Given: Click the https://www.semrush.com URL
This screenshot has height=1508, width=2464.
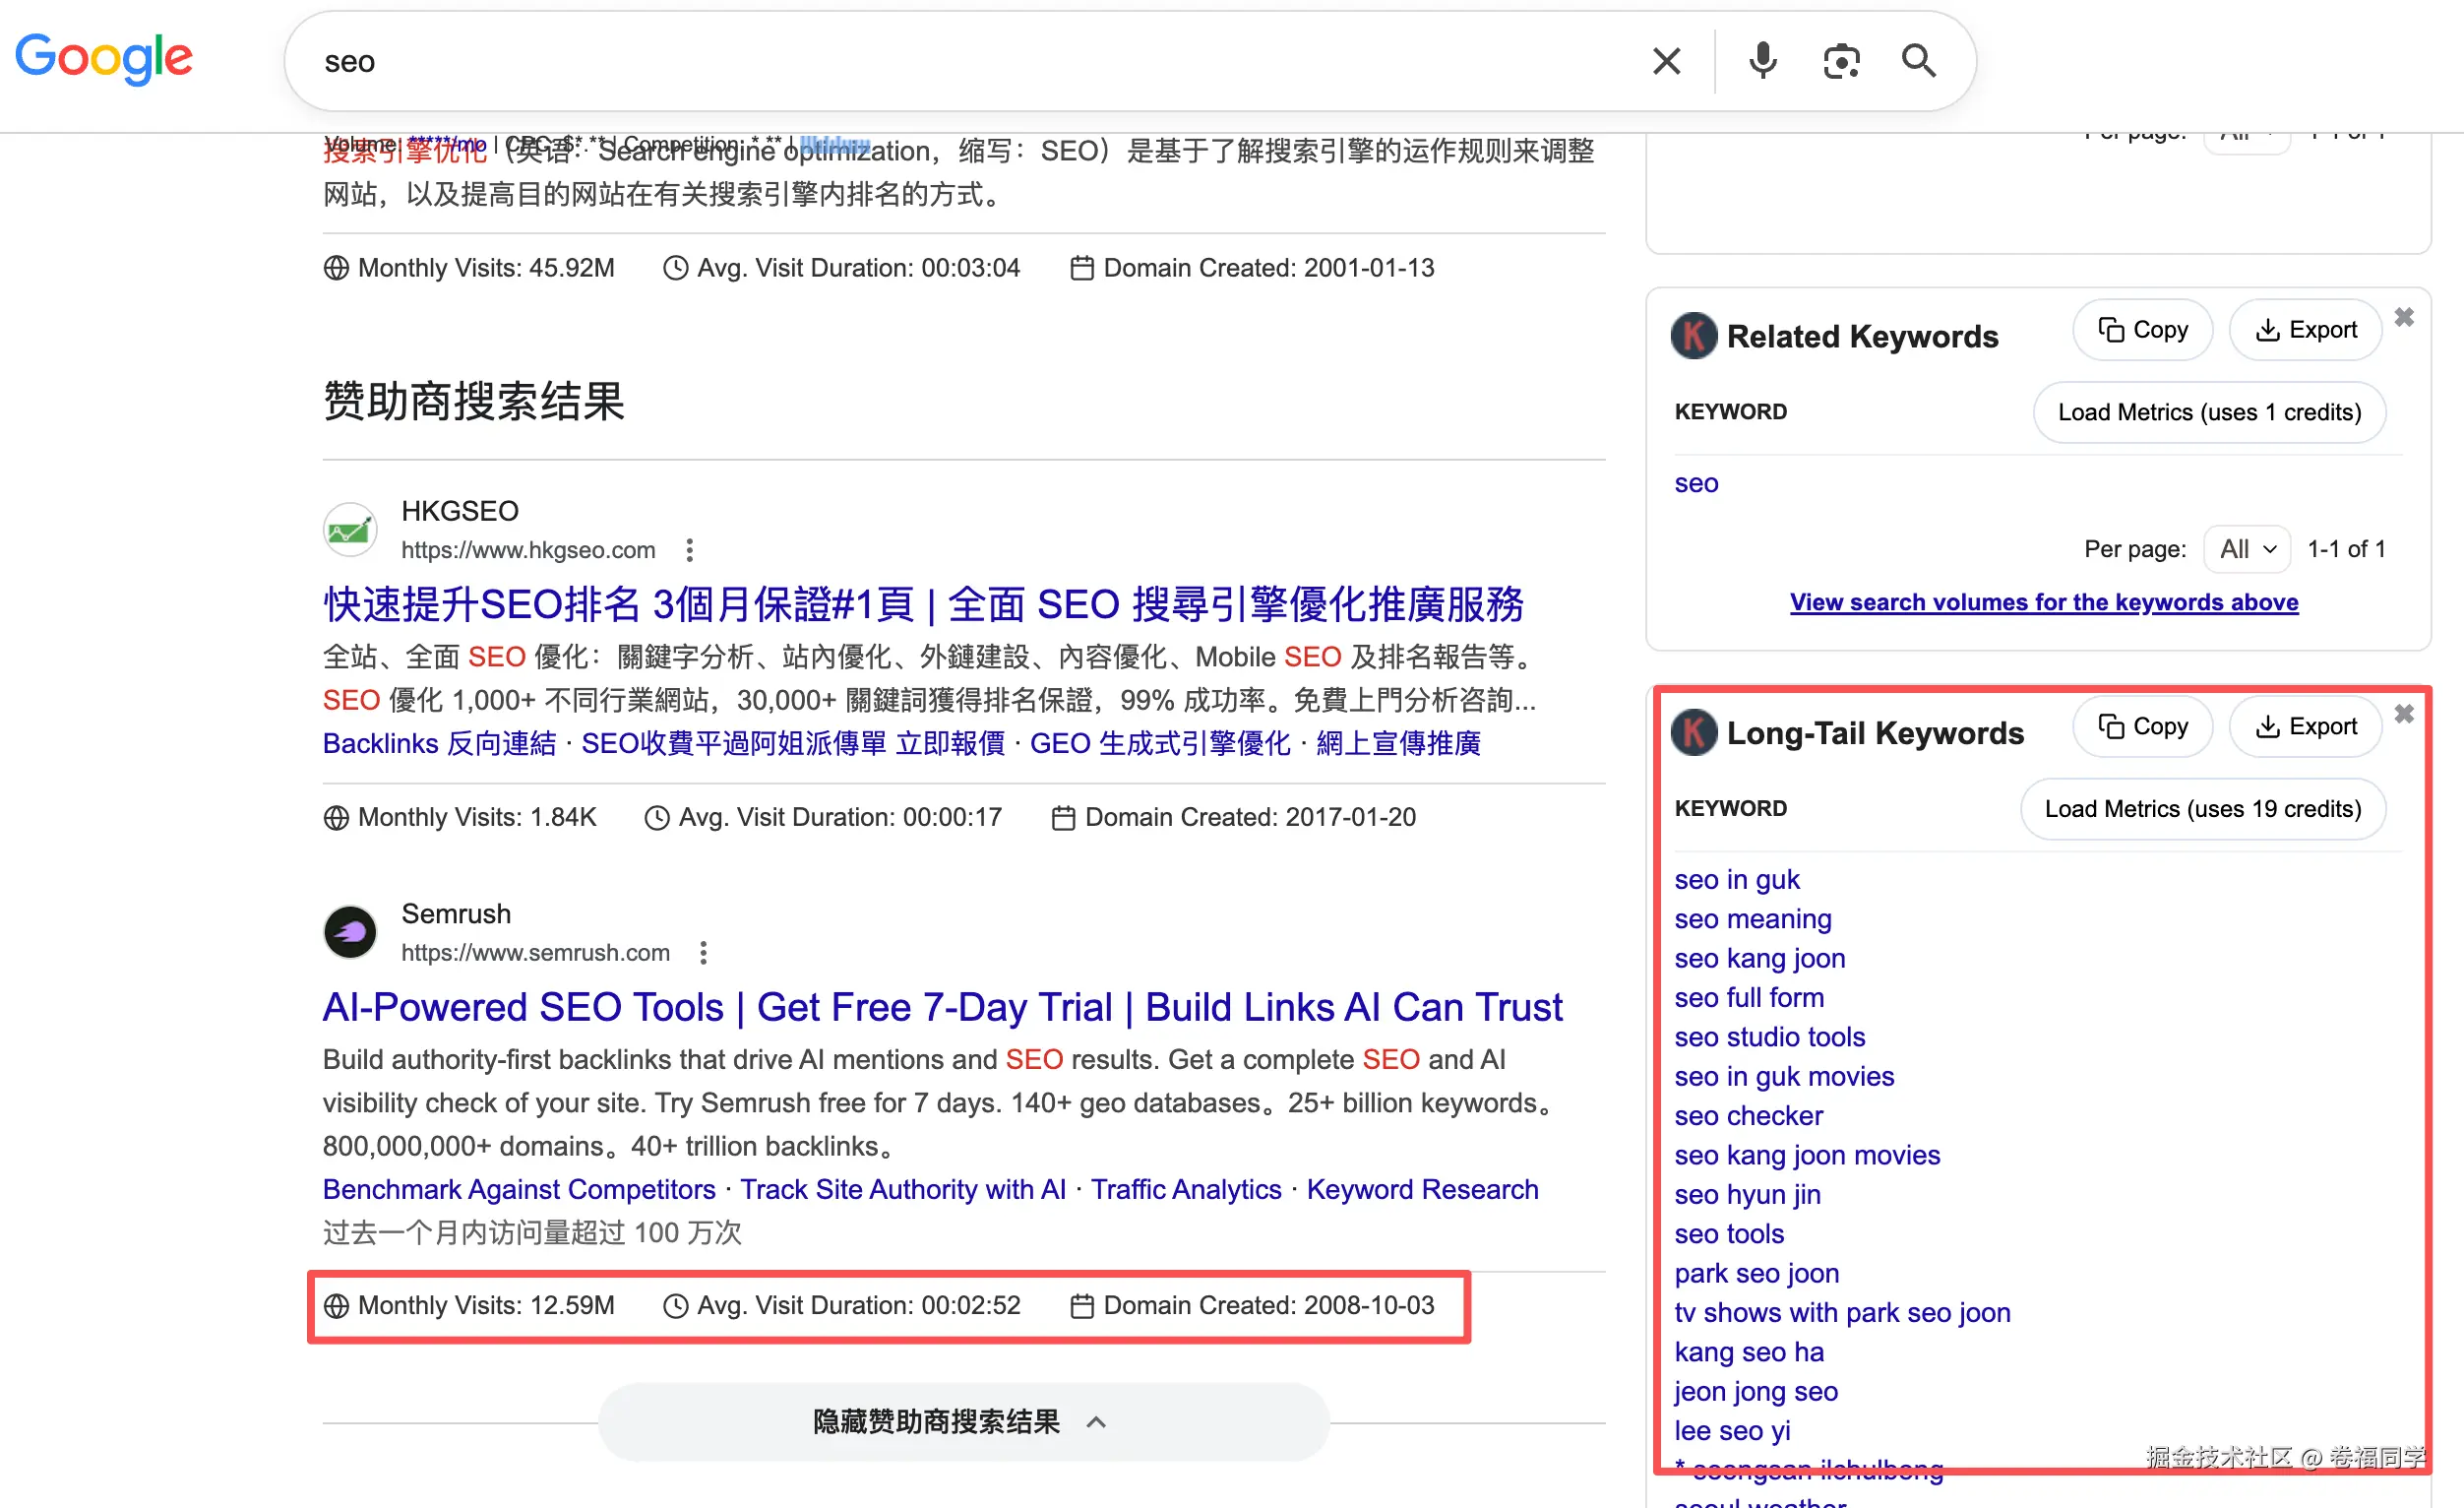Looking at the screenshot, I should click(x=535, y=953).
